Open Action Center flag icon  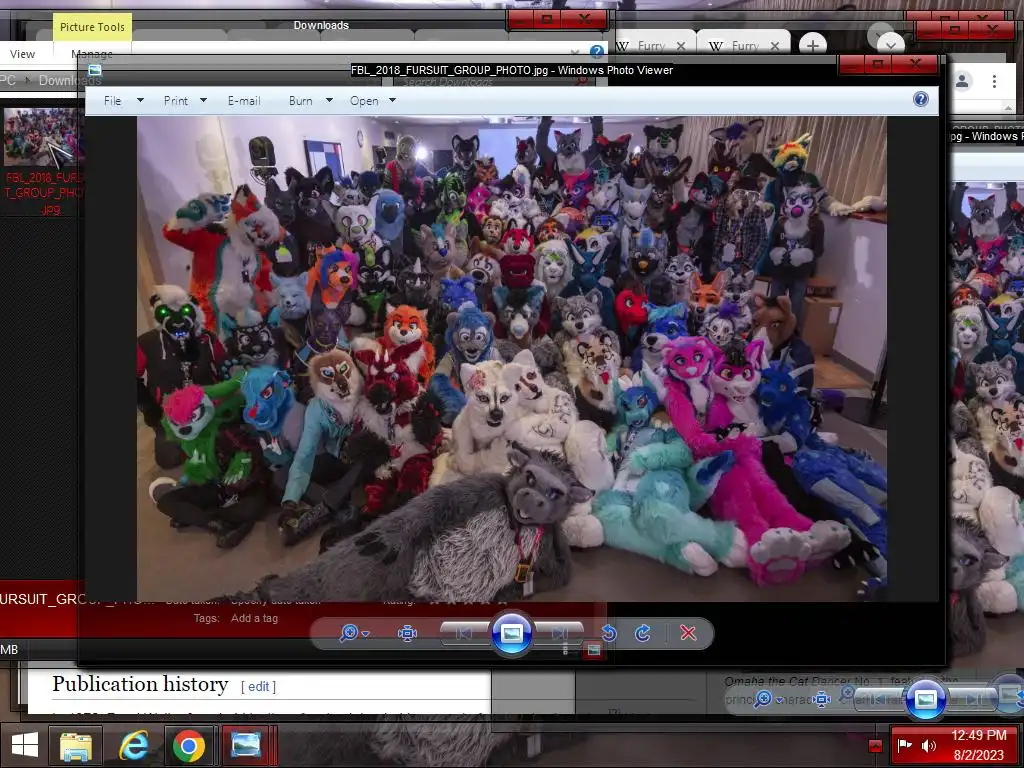[x=904, y=745]
